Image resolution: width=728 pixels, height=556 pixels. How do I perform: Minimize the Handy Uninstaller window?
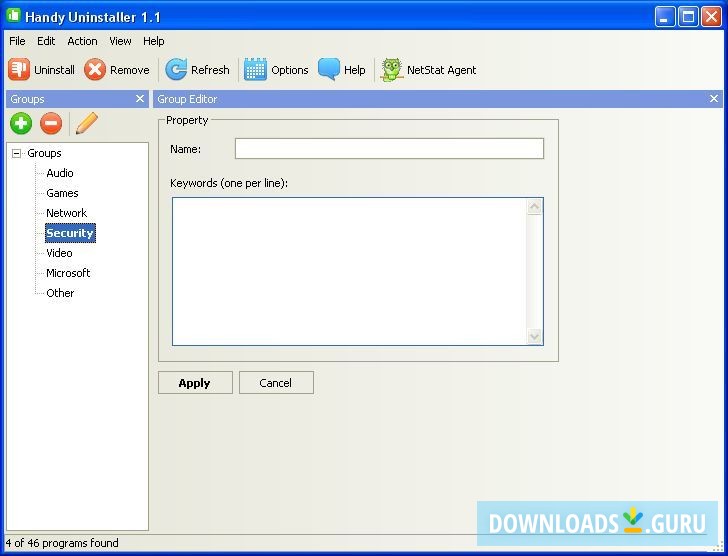click(665, 17)
